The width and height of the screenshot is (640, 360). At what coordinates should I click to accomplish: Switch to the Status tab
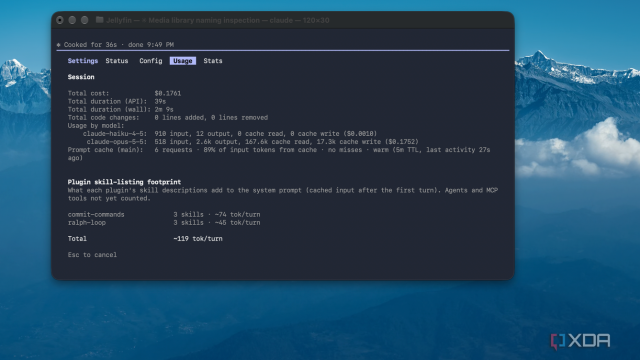(x=117, y=61)
